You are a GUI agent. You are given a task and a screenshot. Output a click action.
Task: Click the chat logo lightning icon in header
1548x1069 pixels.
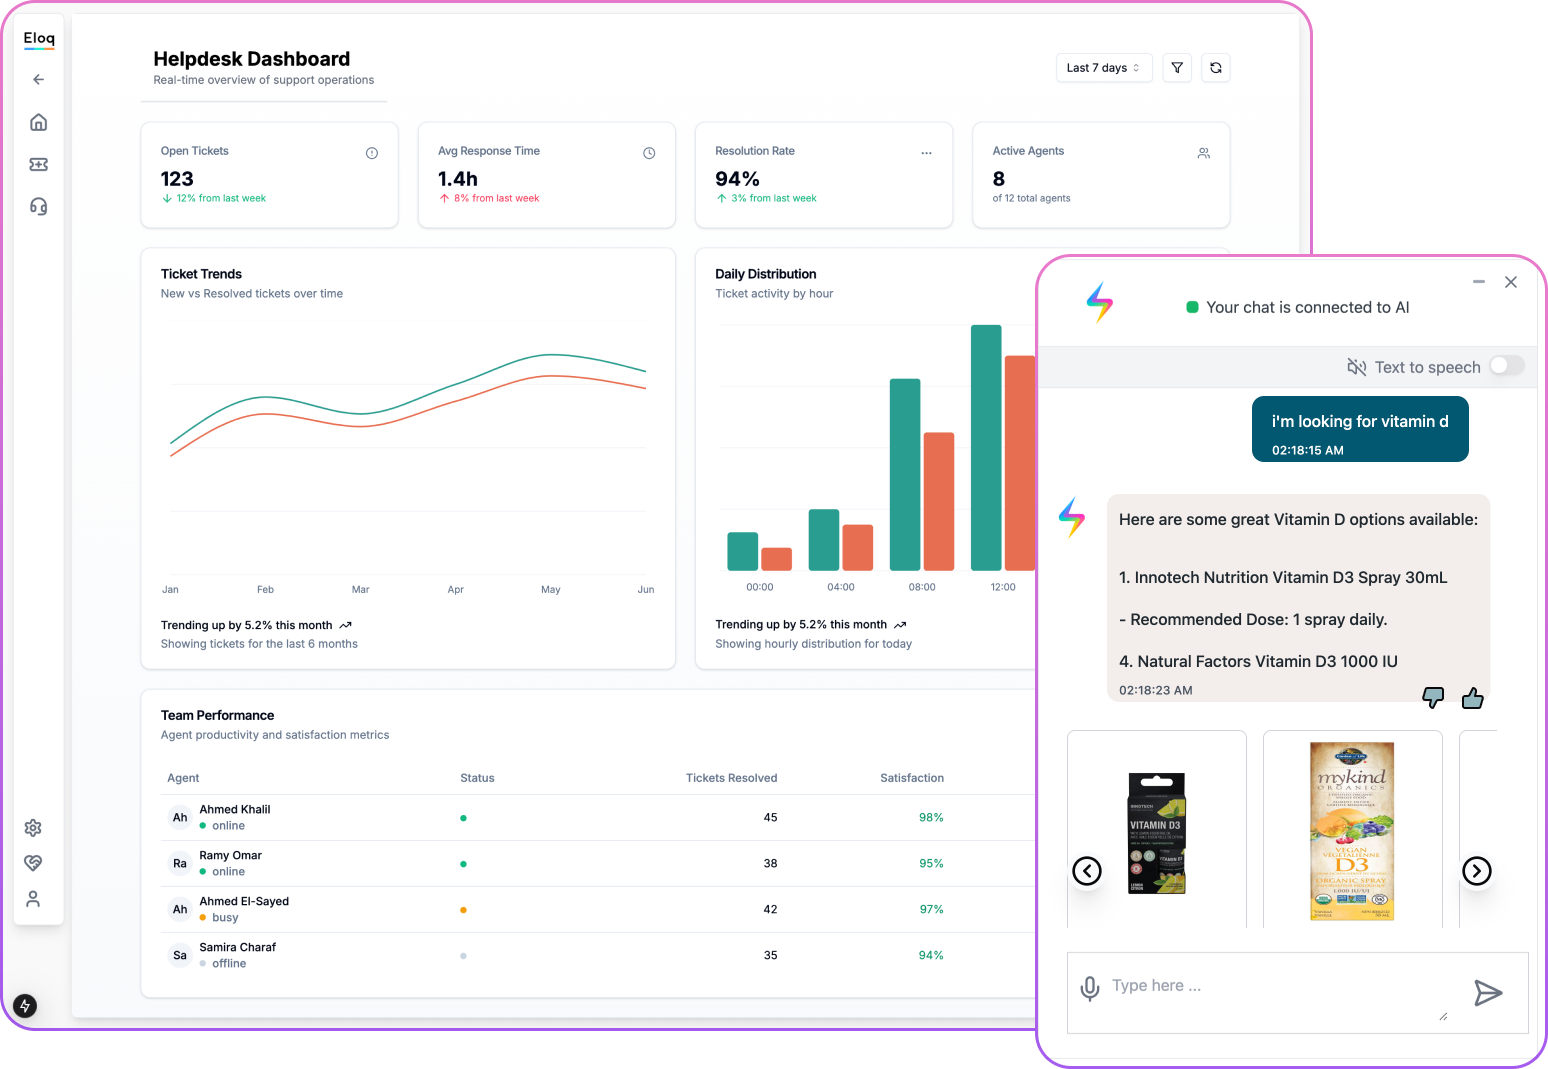[1099, 302]
